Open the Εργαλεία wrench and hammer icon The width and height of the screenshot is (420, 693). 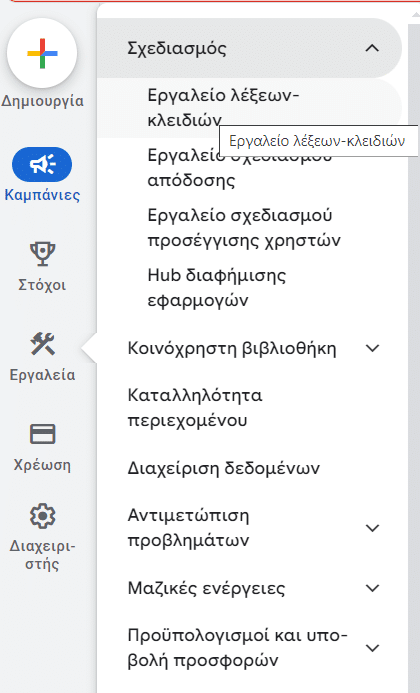(42, 344)
